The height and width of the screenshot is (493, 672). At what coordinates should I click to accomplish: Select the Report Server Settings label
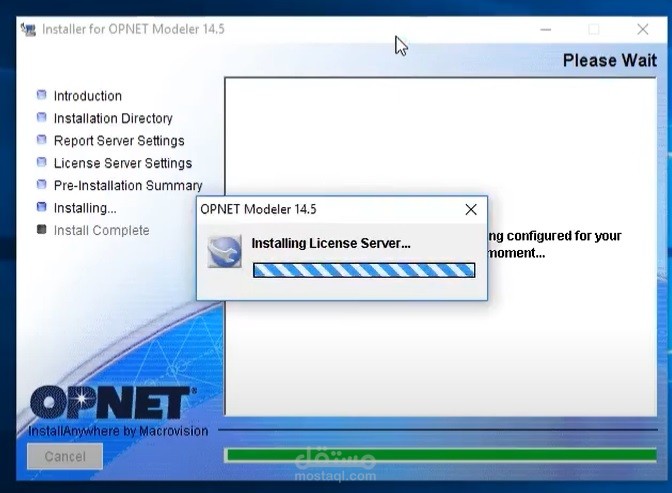(x=119, y=141)
